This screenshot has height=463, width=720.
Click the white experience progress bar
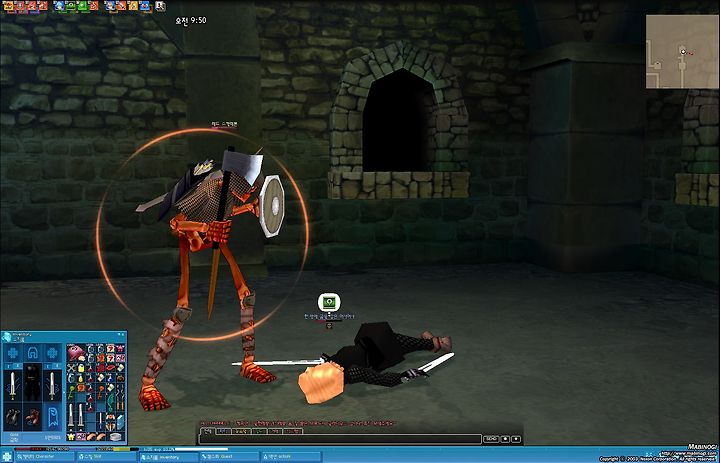[x=201, y=449]
